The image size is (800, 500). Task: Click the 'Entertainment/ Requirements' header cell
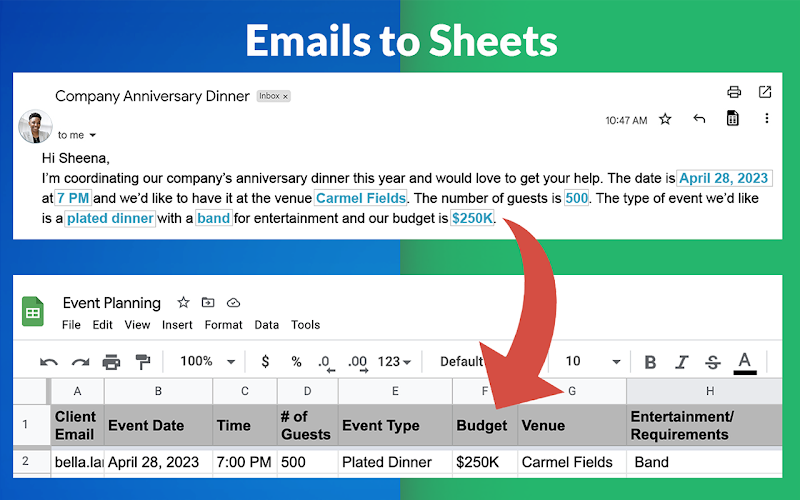[x=704, y=425]
